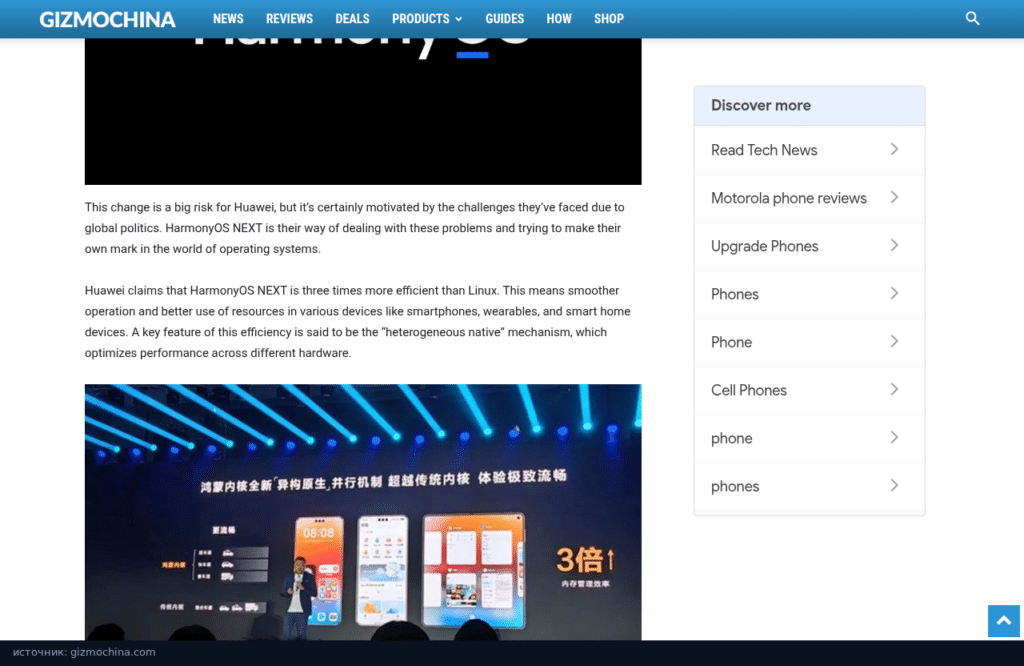Click the chevron beside Phones
Viewport: 1024px width, 666px height.
[x=895, y=293]
